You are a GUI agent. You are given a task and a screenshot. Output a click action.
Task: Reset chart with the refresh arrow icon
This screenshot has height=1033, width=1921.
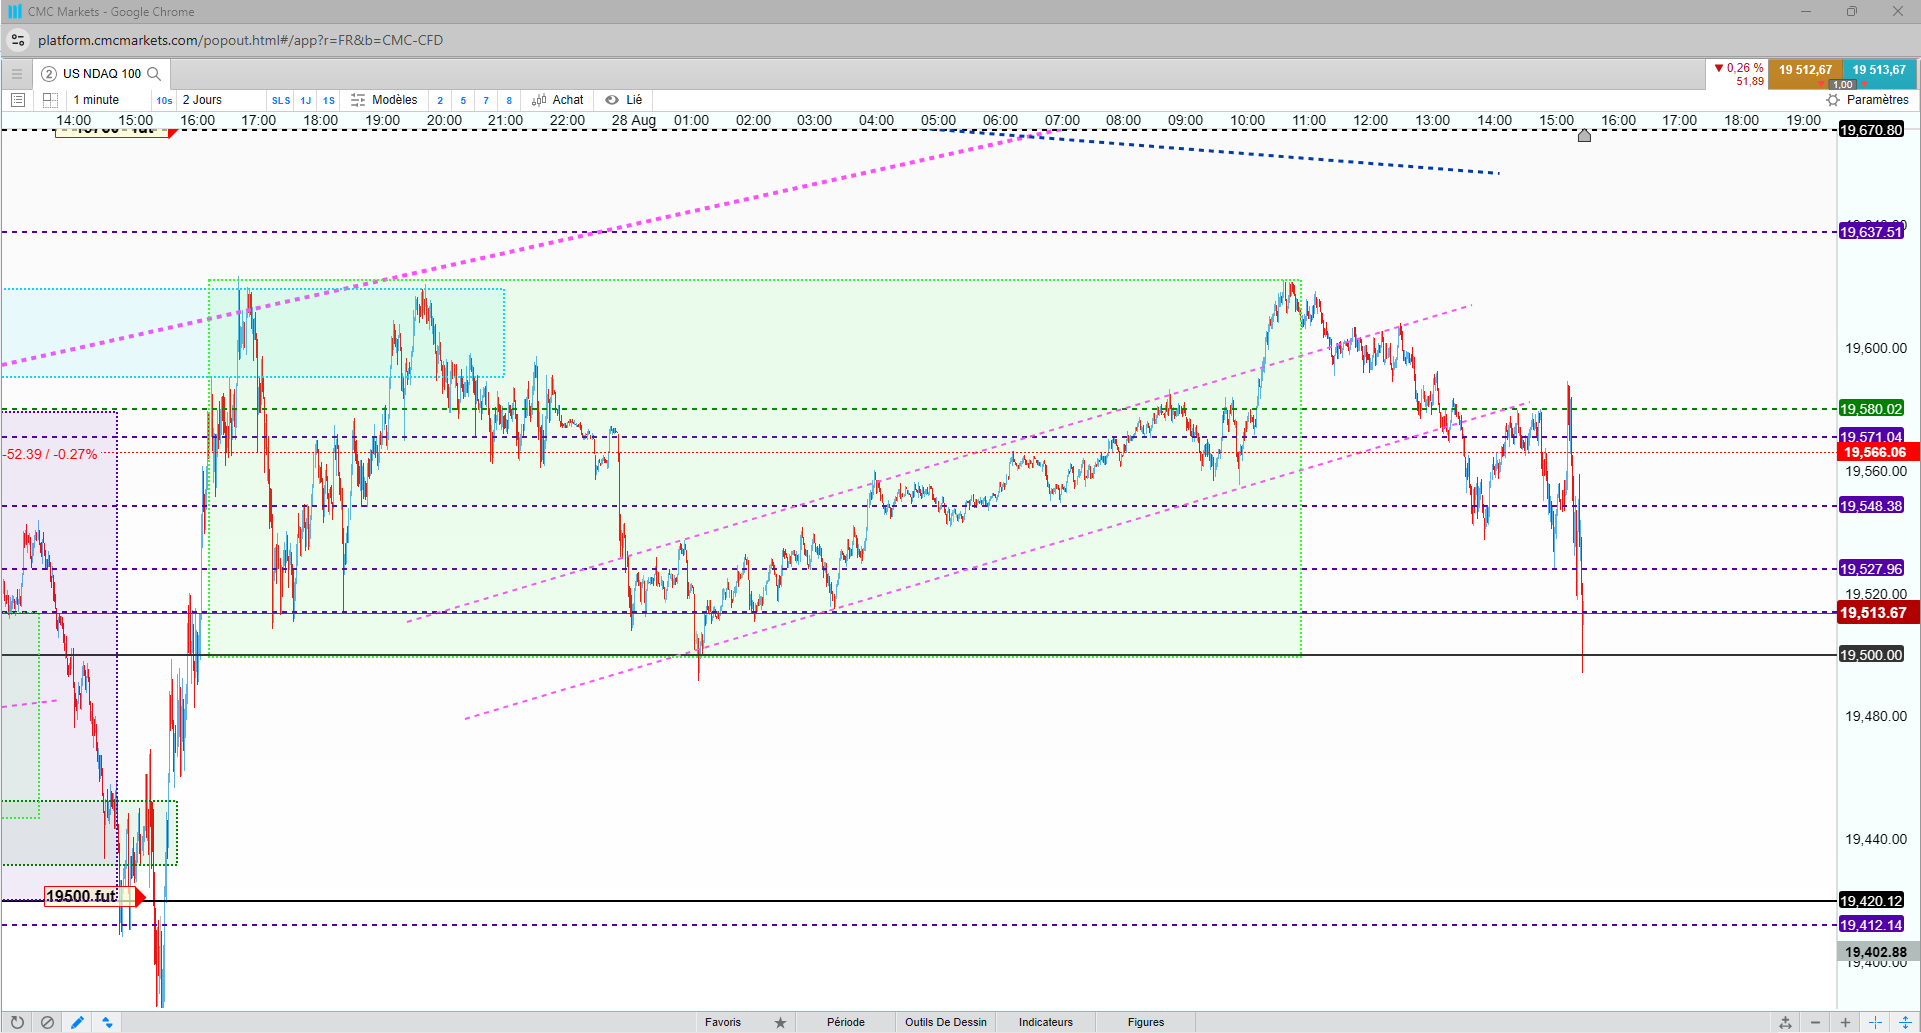click(17, 1022)
